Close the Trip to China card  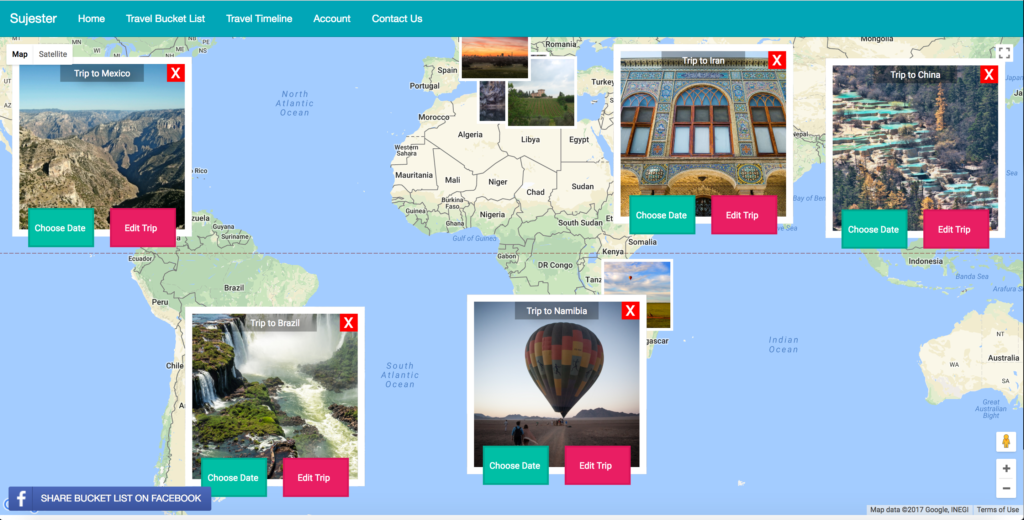click(x=989, y=74)
